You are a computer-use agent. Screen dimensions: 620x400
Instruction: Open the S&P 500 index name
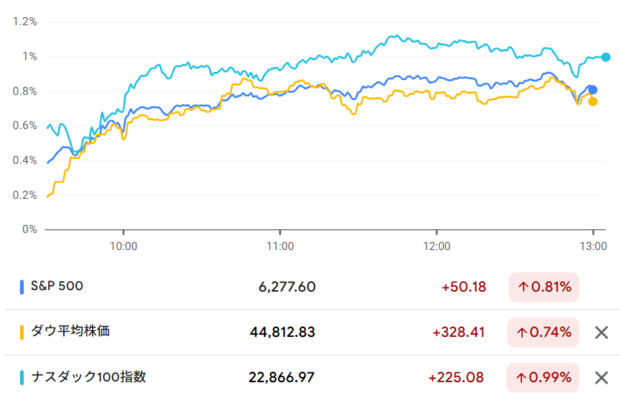pyautogui.click(x=57, y=286)
